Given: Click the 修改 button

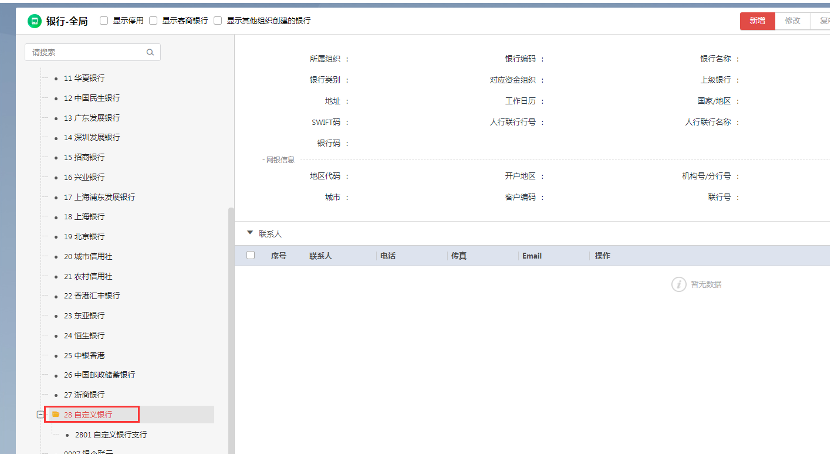Looking at the screenshot, I should point(792,21).
